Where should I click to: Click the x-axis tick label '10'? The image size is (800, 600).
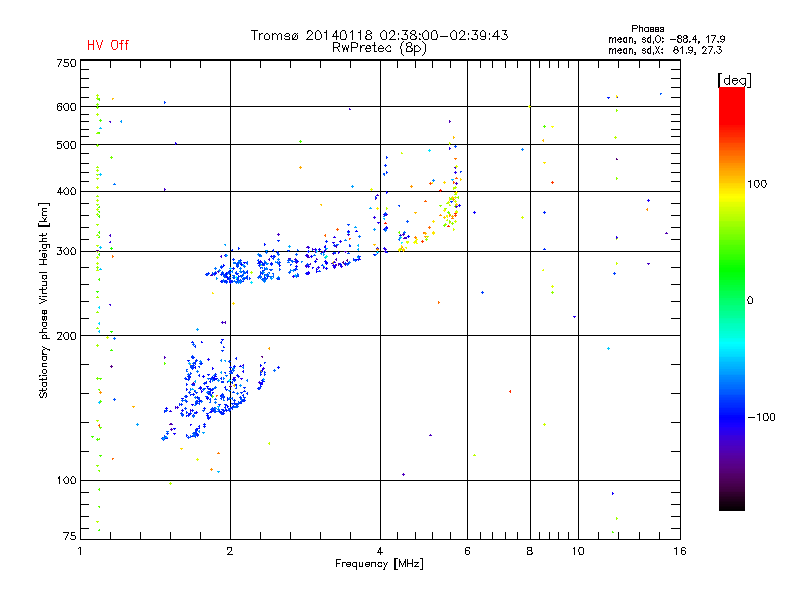click(578, 551)
